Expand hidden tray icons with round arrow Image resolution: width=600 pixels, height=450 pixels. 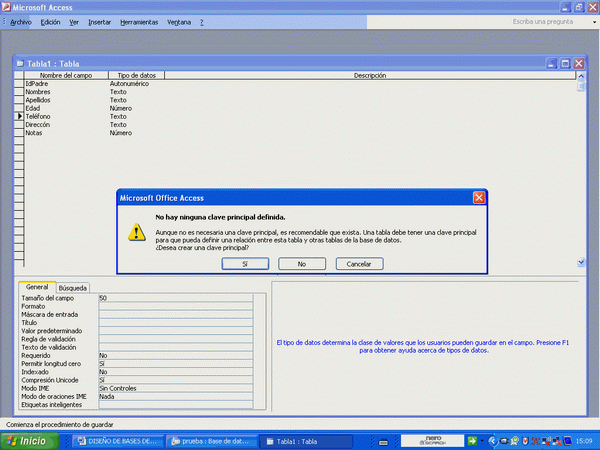coord(493,441)
